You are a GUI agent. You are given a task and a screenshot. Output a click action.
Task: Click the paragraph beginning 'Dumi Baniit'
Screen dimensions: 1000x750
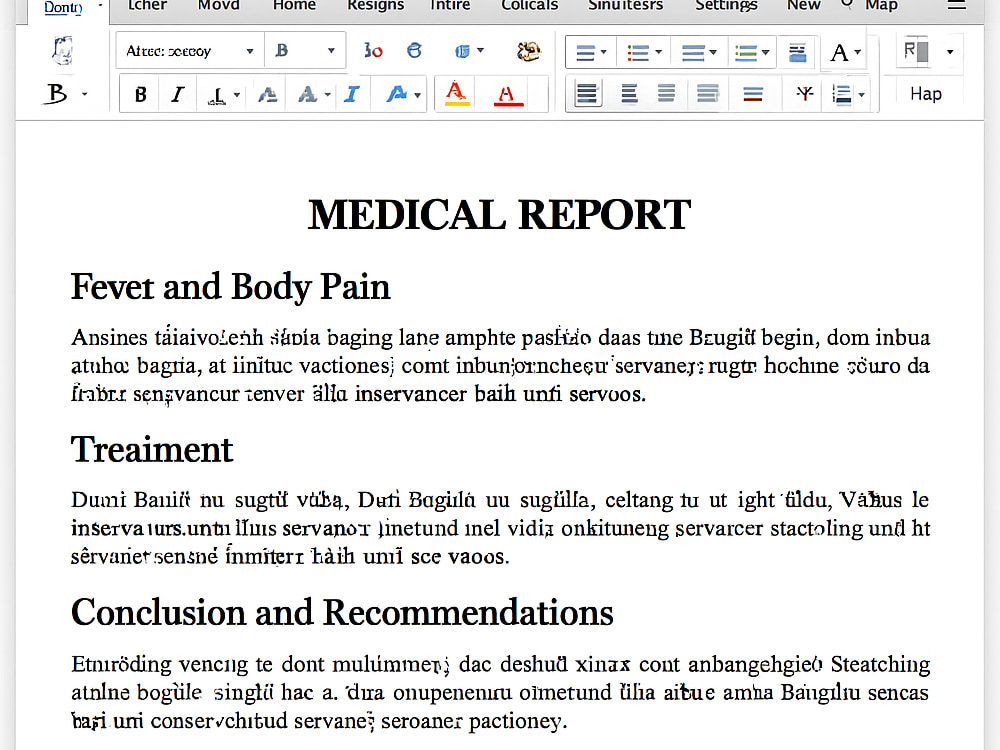tap(500, 528)
